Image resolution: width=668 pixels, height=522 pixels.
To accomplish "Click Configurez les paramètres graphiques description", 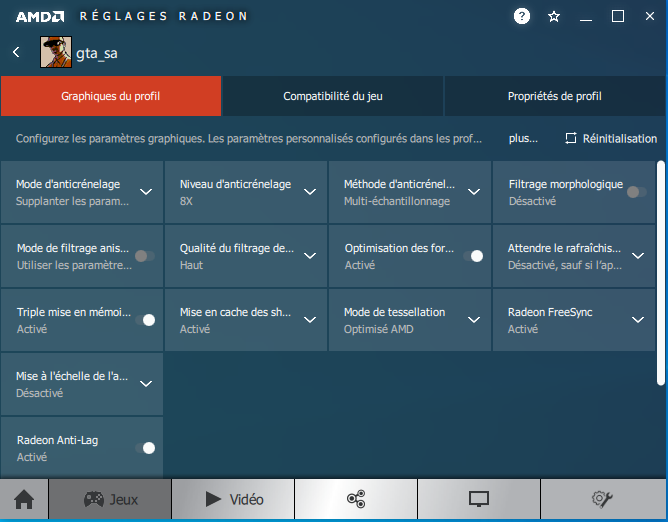I will tap(249, 138).
